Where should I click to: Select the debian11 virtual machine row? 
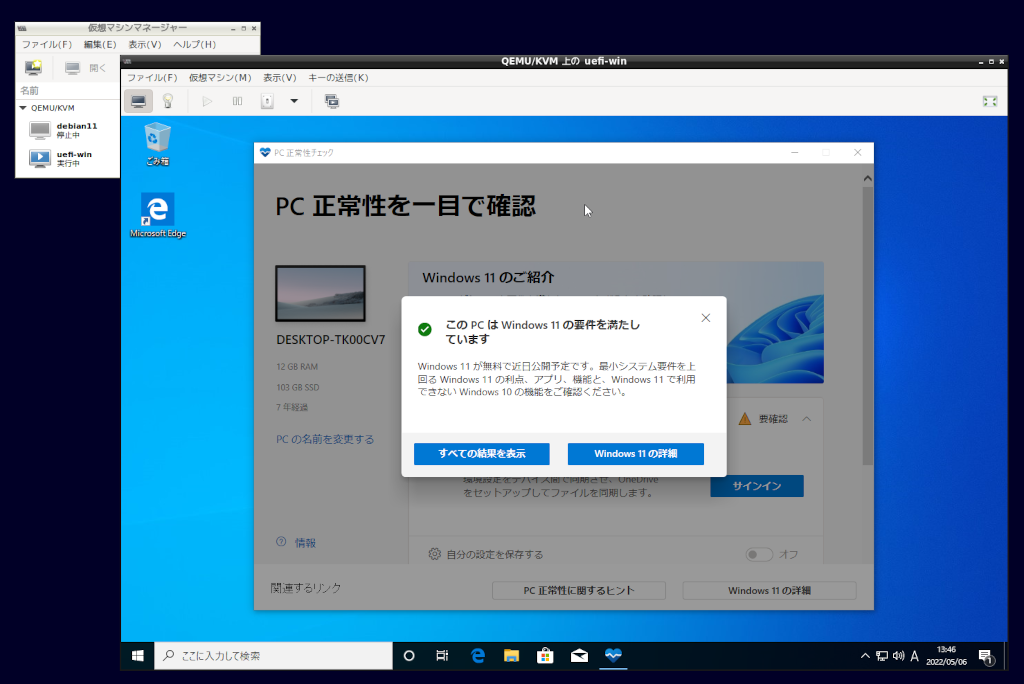(68, 130)
